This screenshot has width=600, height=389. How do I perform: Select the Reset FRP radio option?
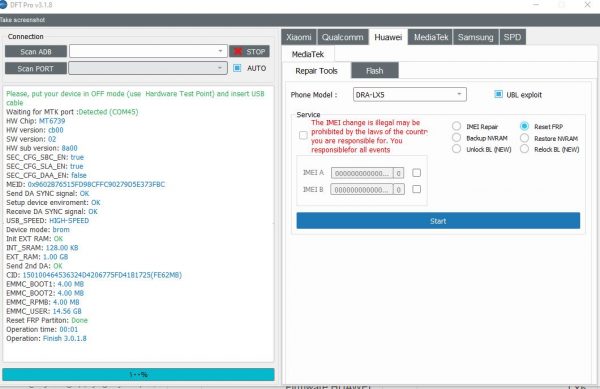pyautogui.click(x=524, y=126)
